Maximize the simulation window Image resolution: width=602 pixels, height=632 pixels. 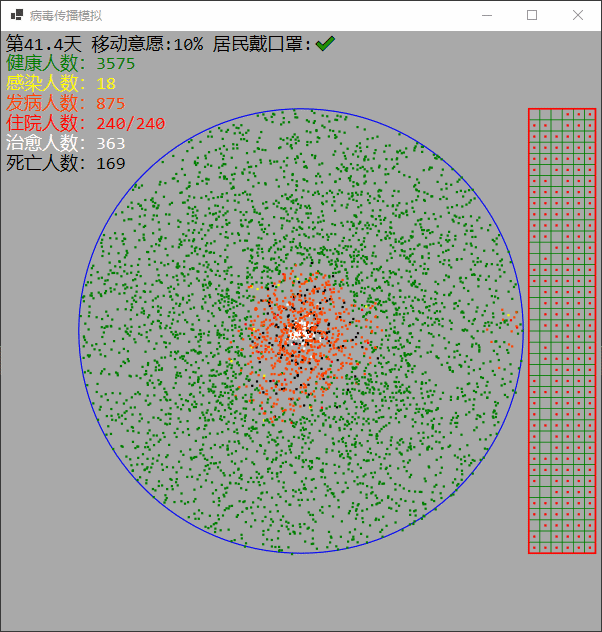(532, 16)
